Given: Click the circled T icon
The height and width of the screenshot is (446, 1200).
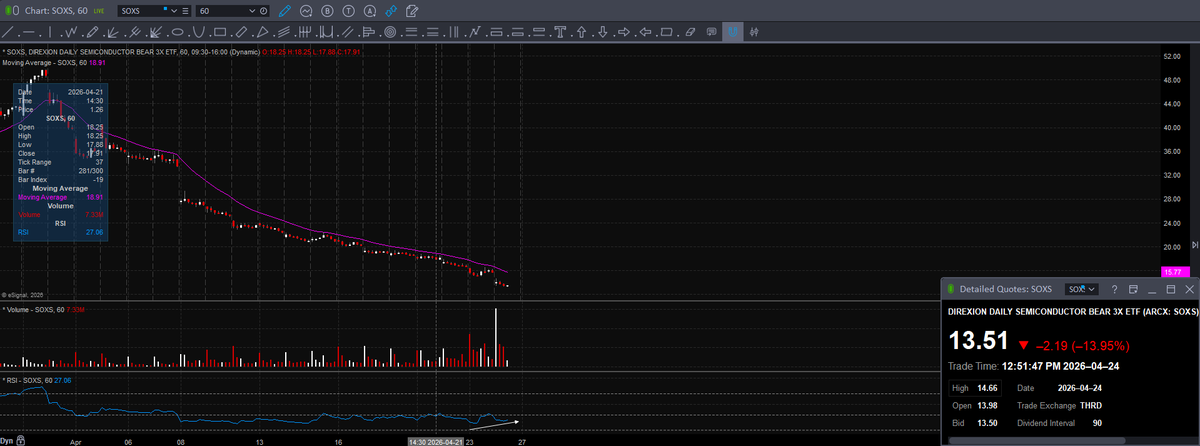Looking at the screenshot, I should 348,10.
